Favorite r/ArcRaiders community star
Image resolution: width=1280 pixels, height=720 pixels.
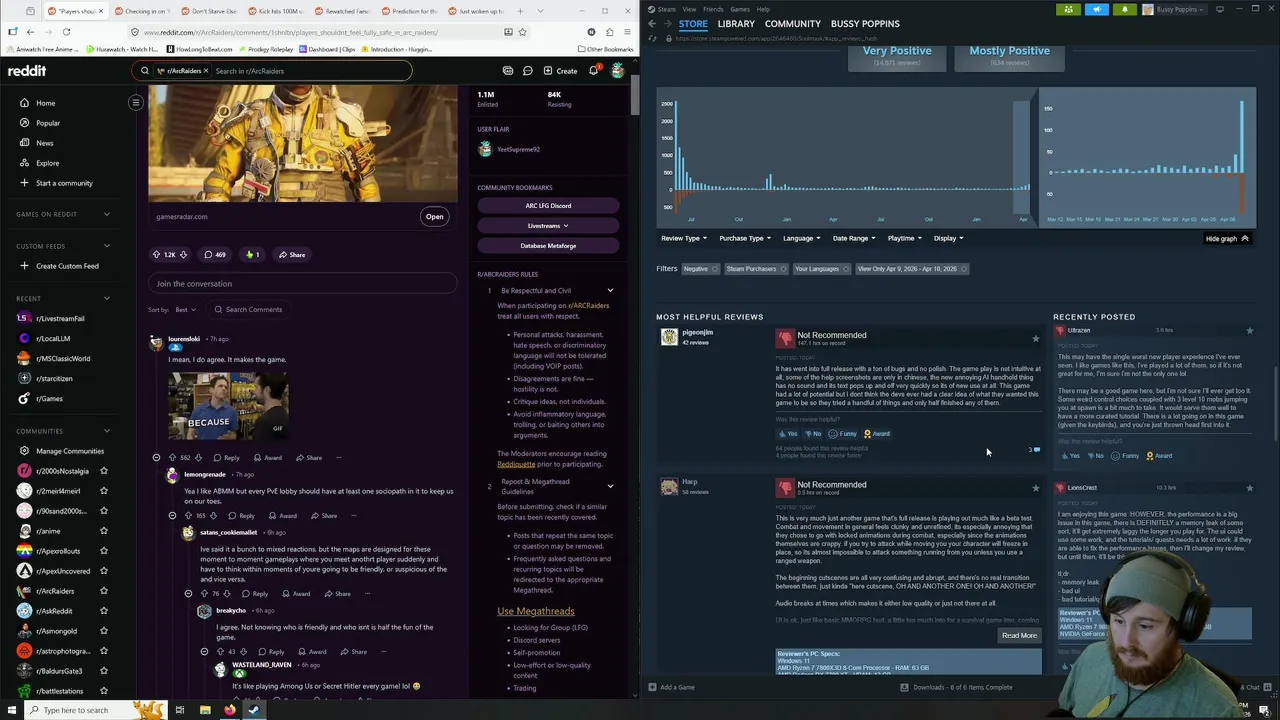pos(103,591)
